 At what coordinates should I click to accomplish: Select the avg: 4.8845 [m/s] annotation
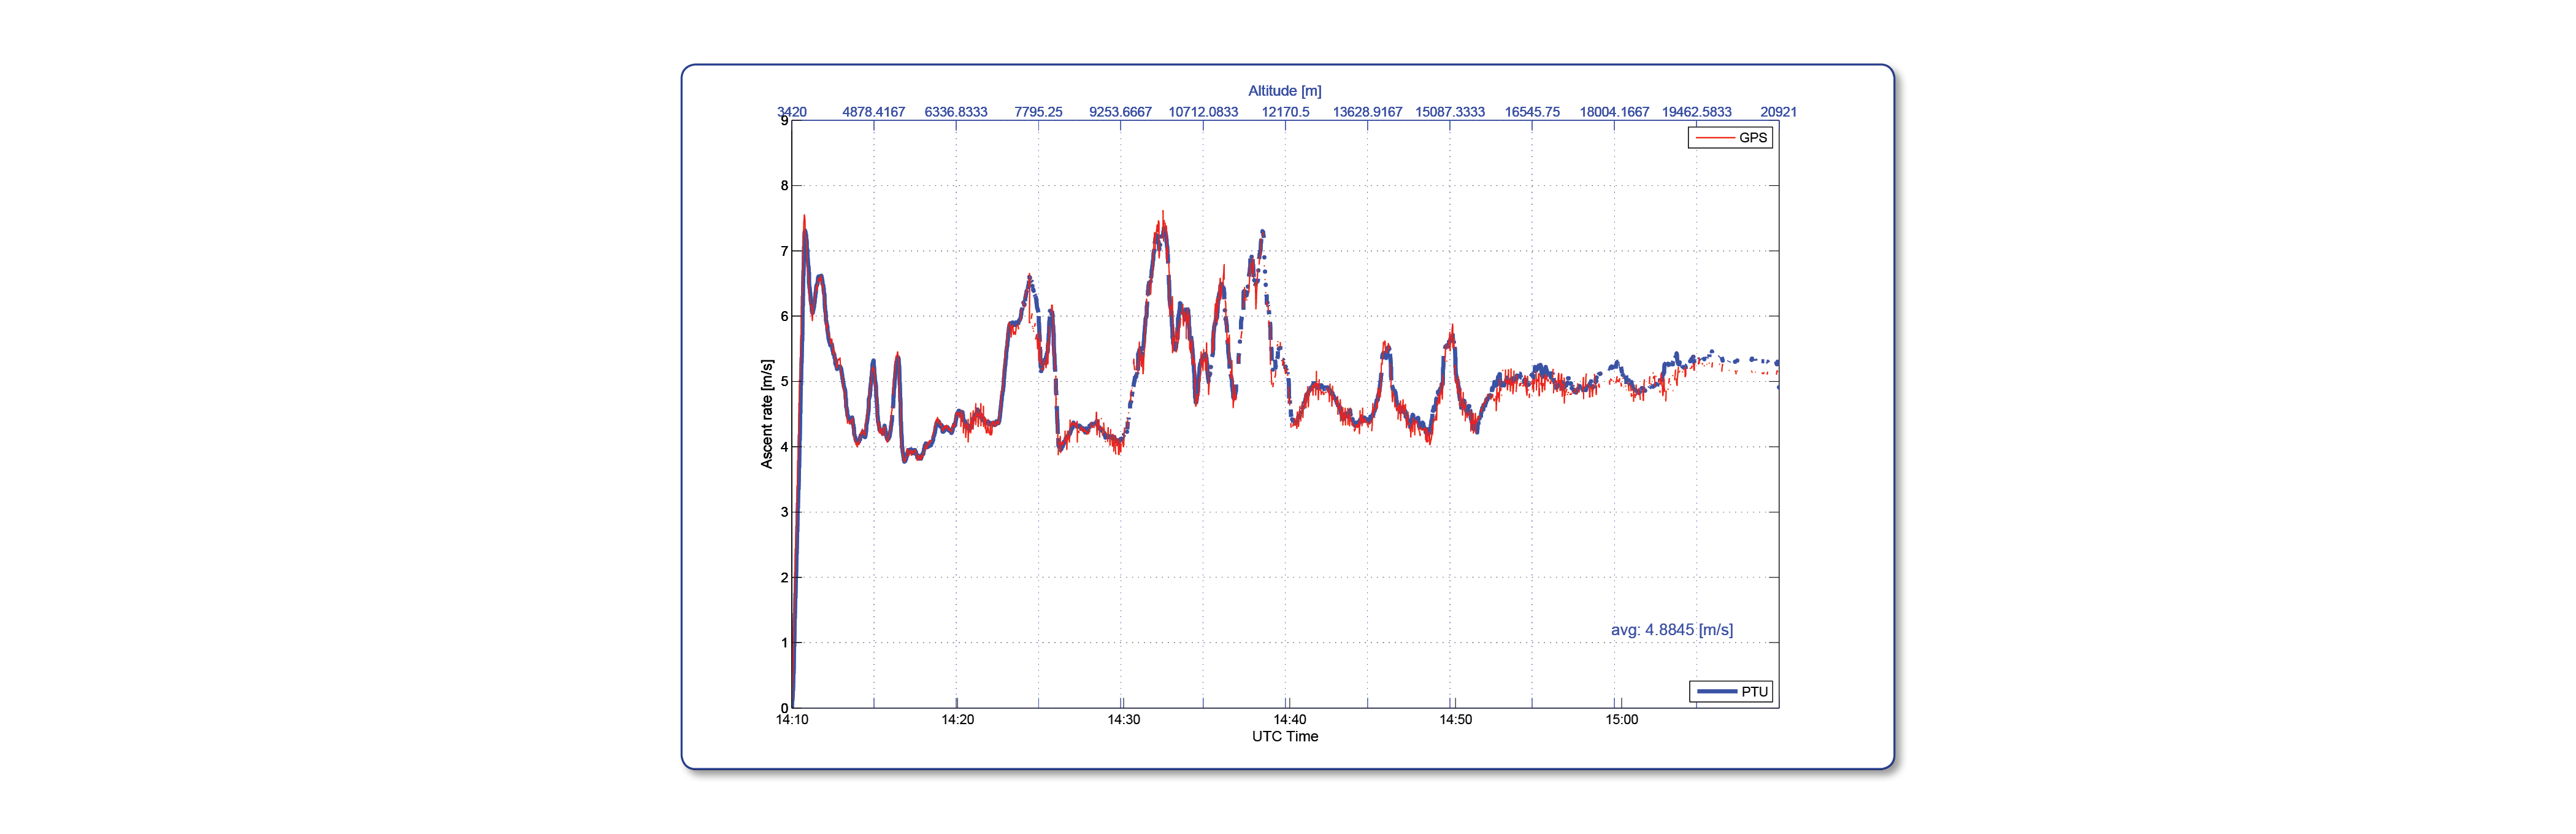(1671, 630)
